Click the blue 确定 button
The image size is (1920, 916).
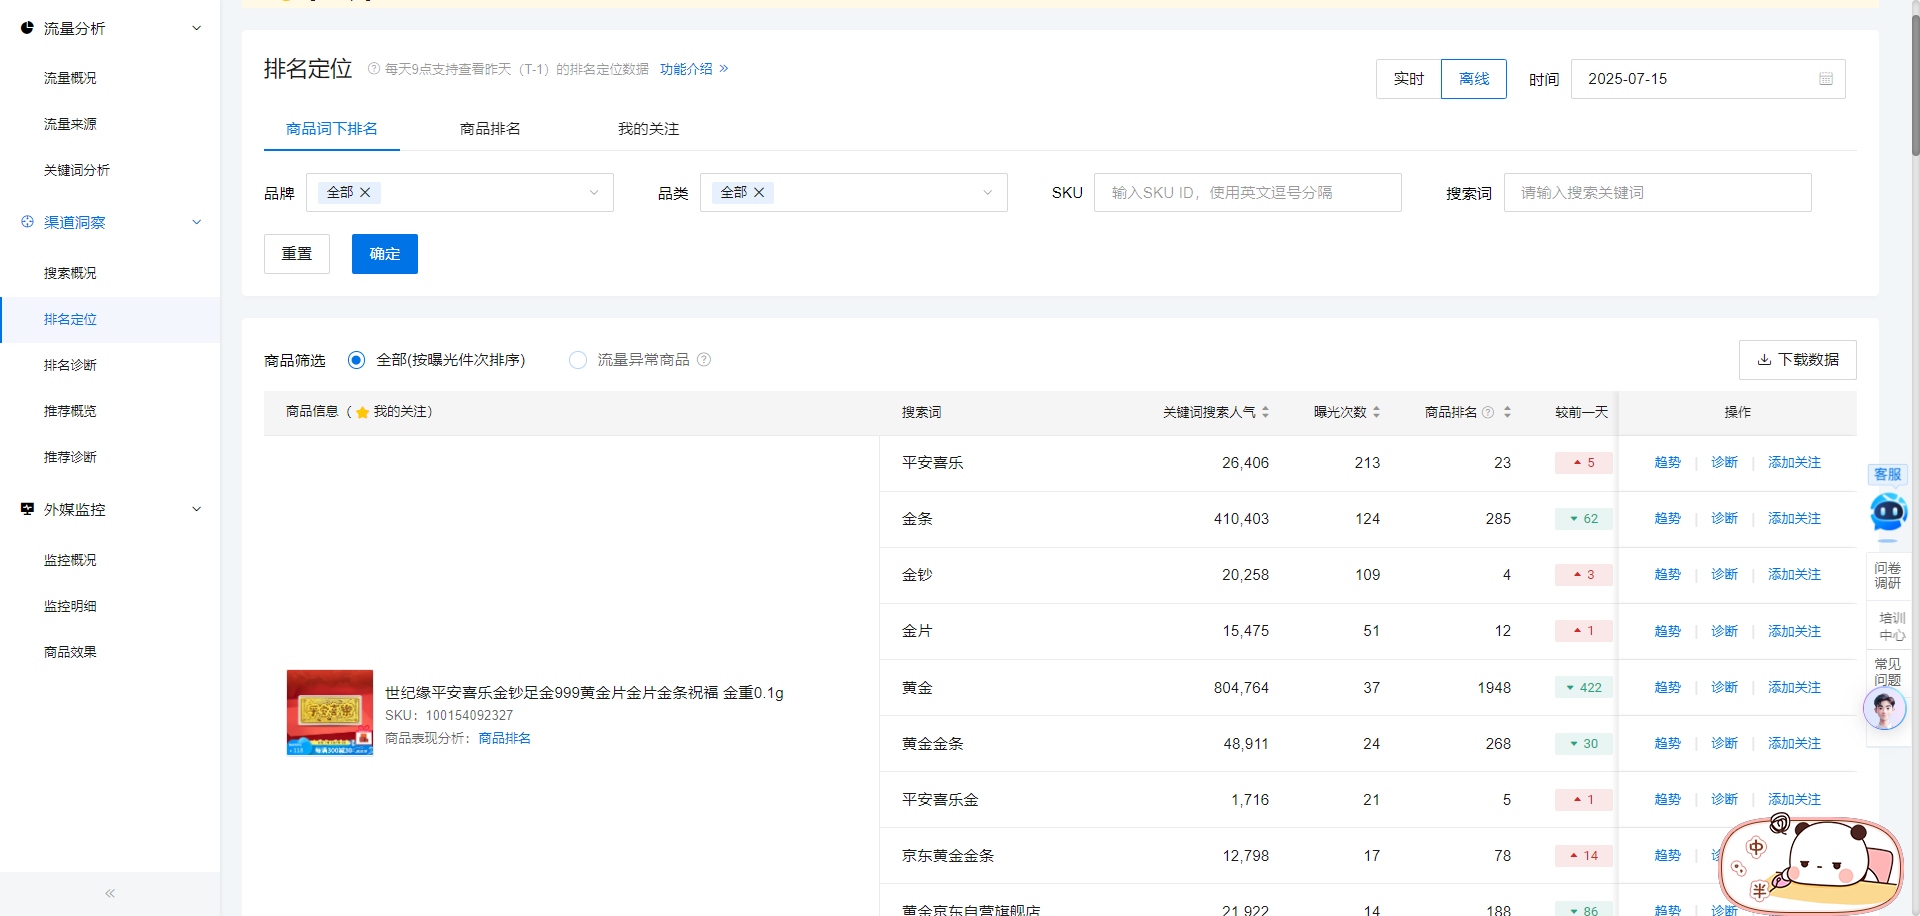tap(385, 254)
